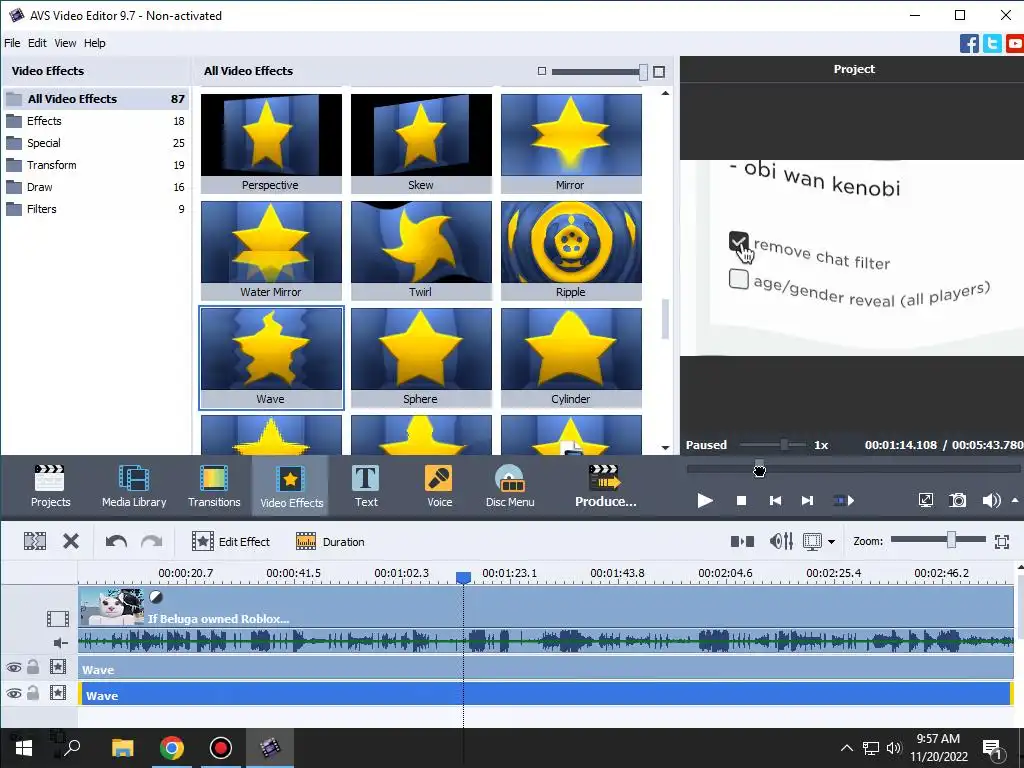Image resolution: width=1024 pixels, height=768 pixels.
Task: Open the File menu
Action: 12,43
